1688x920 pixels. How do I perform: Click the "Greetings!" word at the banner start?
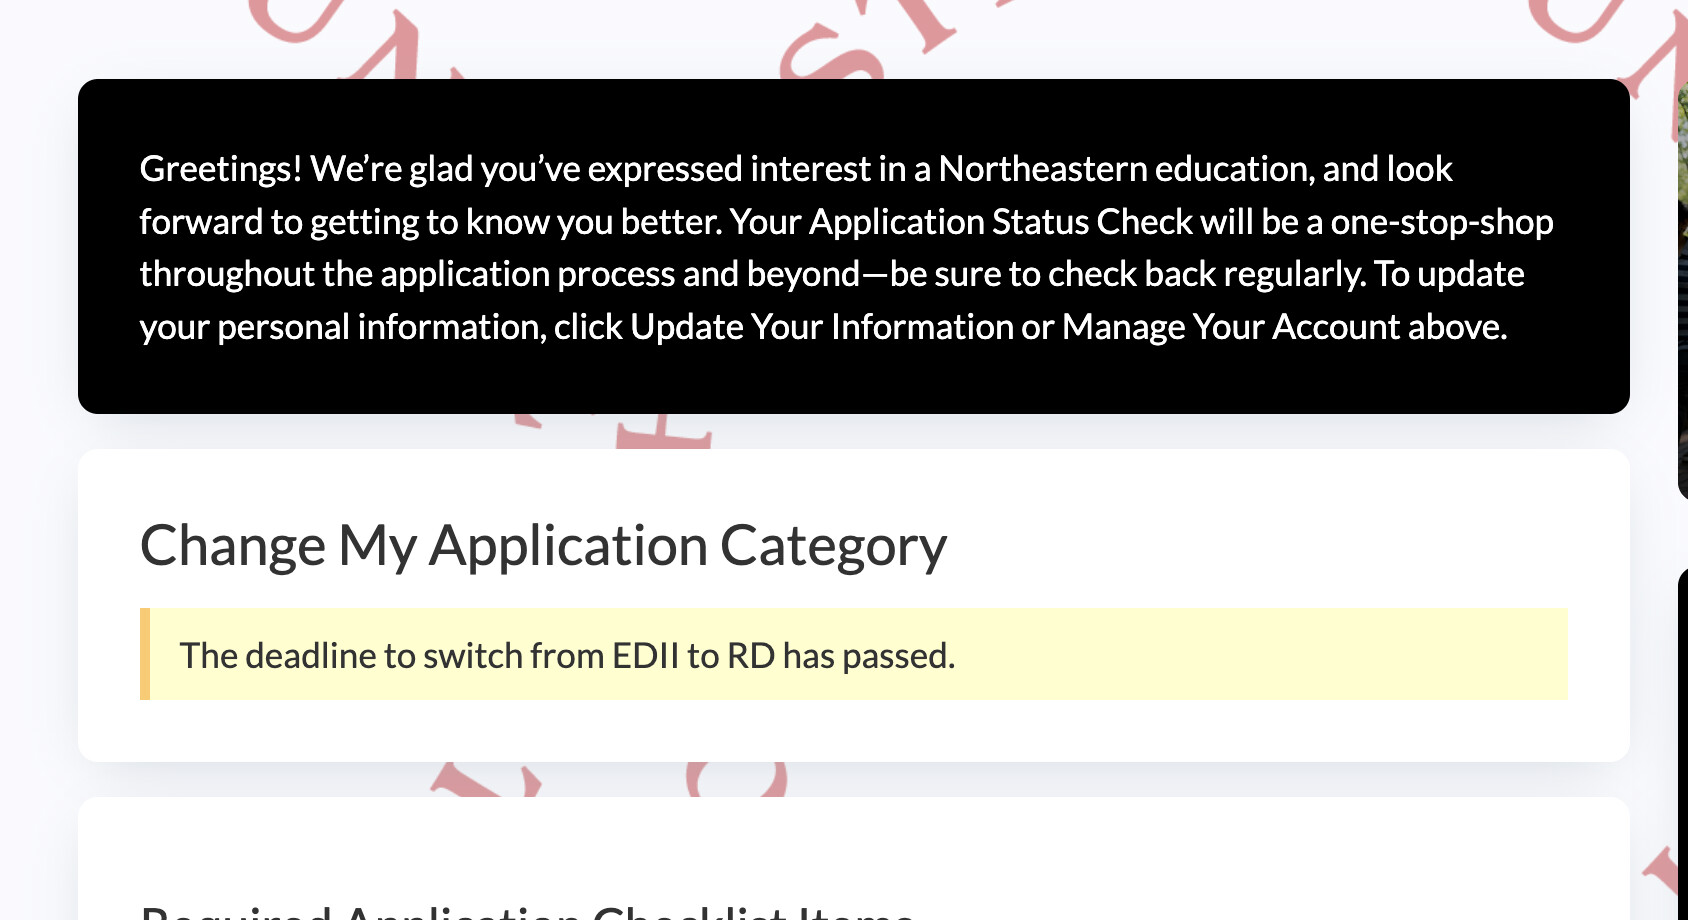[x=221, y=169]
